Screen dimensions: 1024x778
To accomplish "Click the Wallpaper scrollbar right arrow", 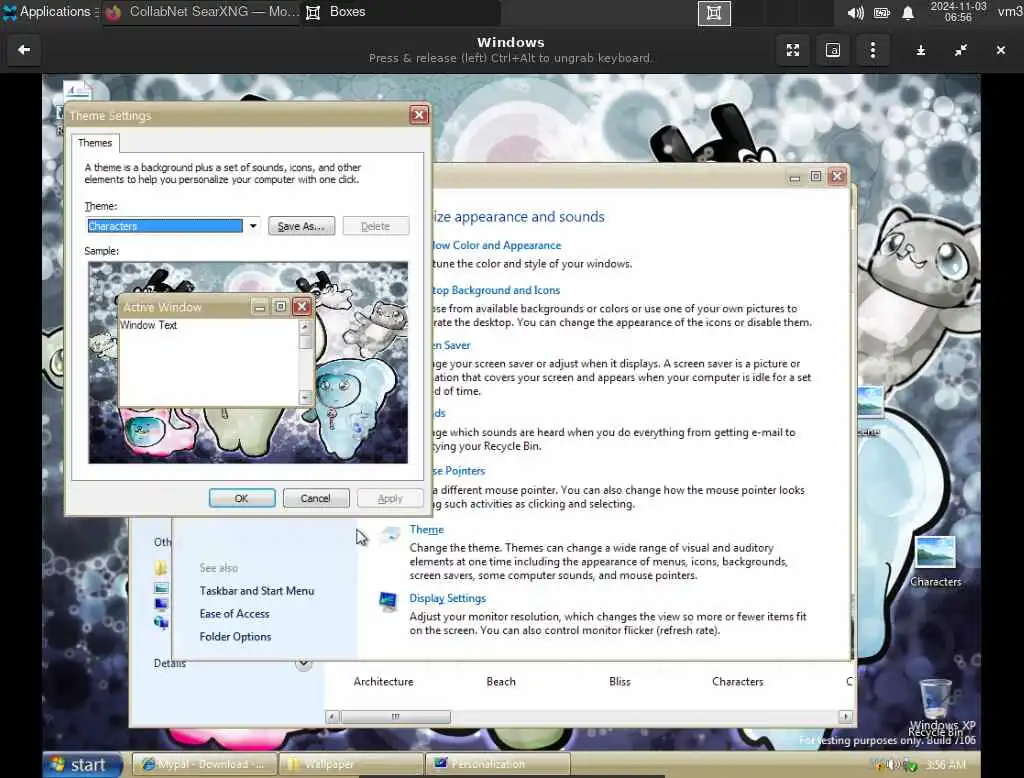I will click(x=846, y=717).
